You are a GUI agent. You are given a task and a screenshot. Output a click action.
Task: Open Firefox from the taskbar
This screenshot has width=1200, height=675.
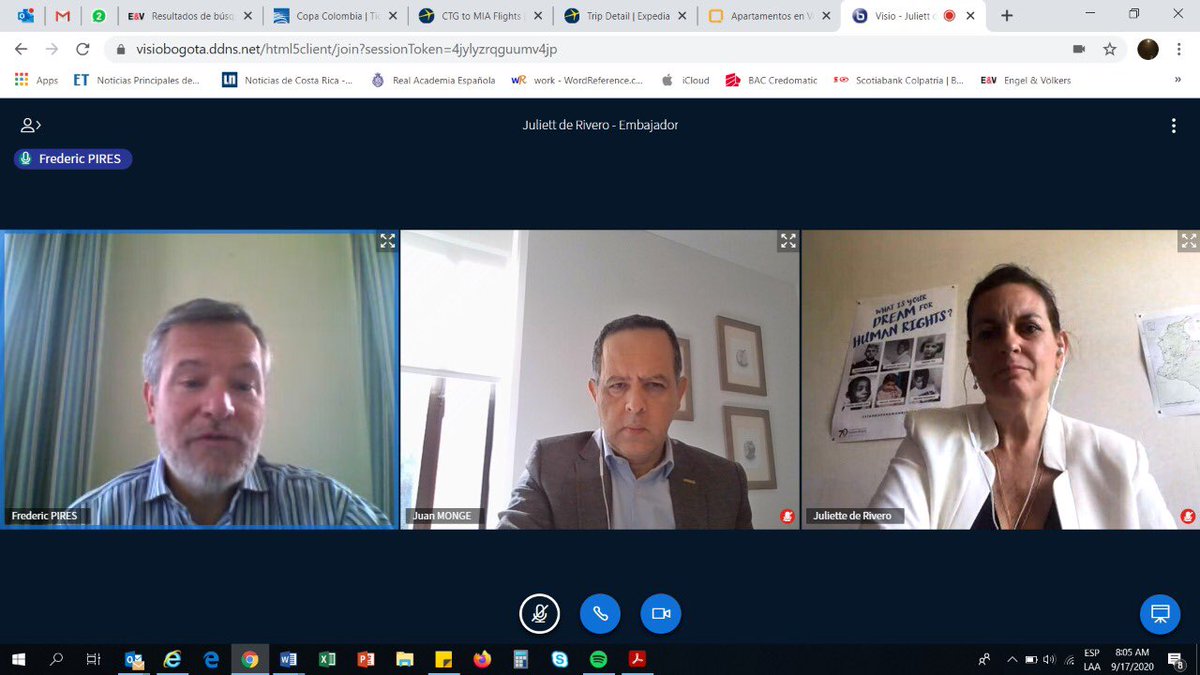click(x=482, y=659)
